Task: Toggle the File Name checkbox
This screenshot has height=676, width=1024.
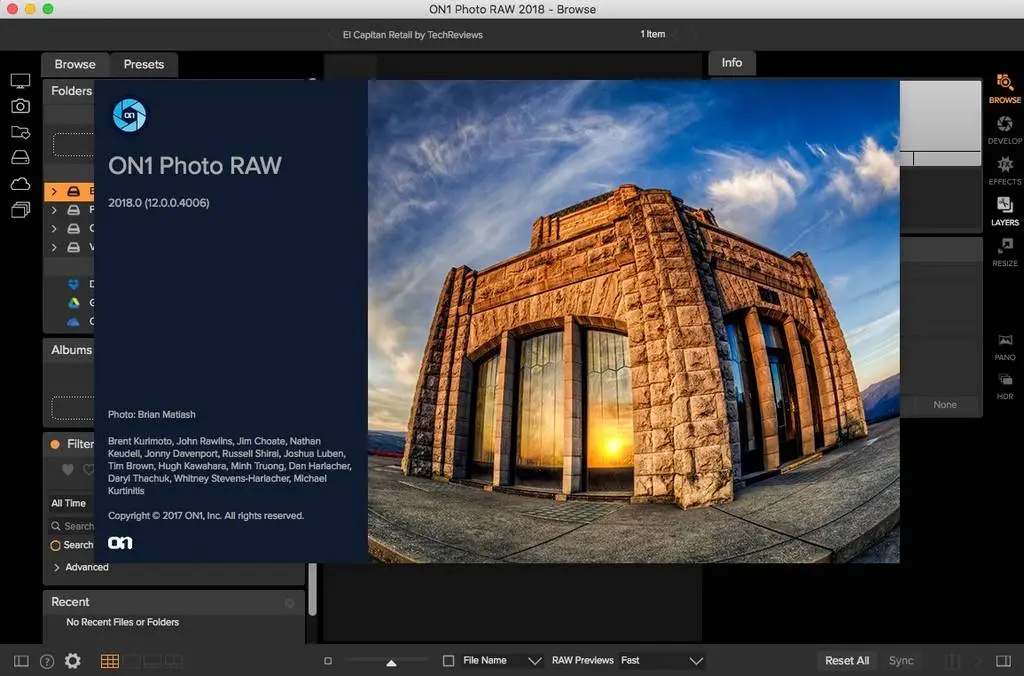Action: coord(449,661)
